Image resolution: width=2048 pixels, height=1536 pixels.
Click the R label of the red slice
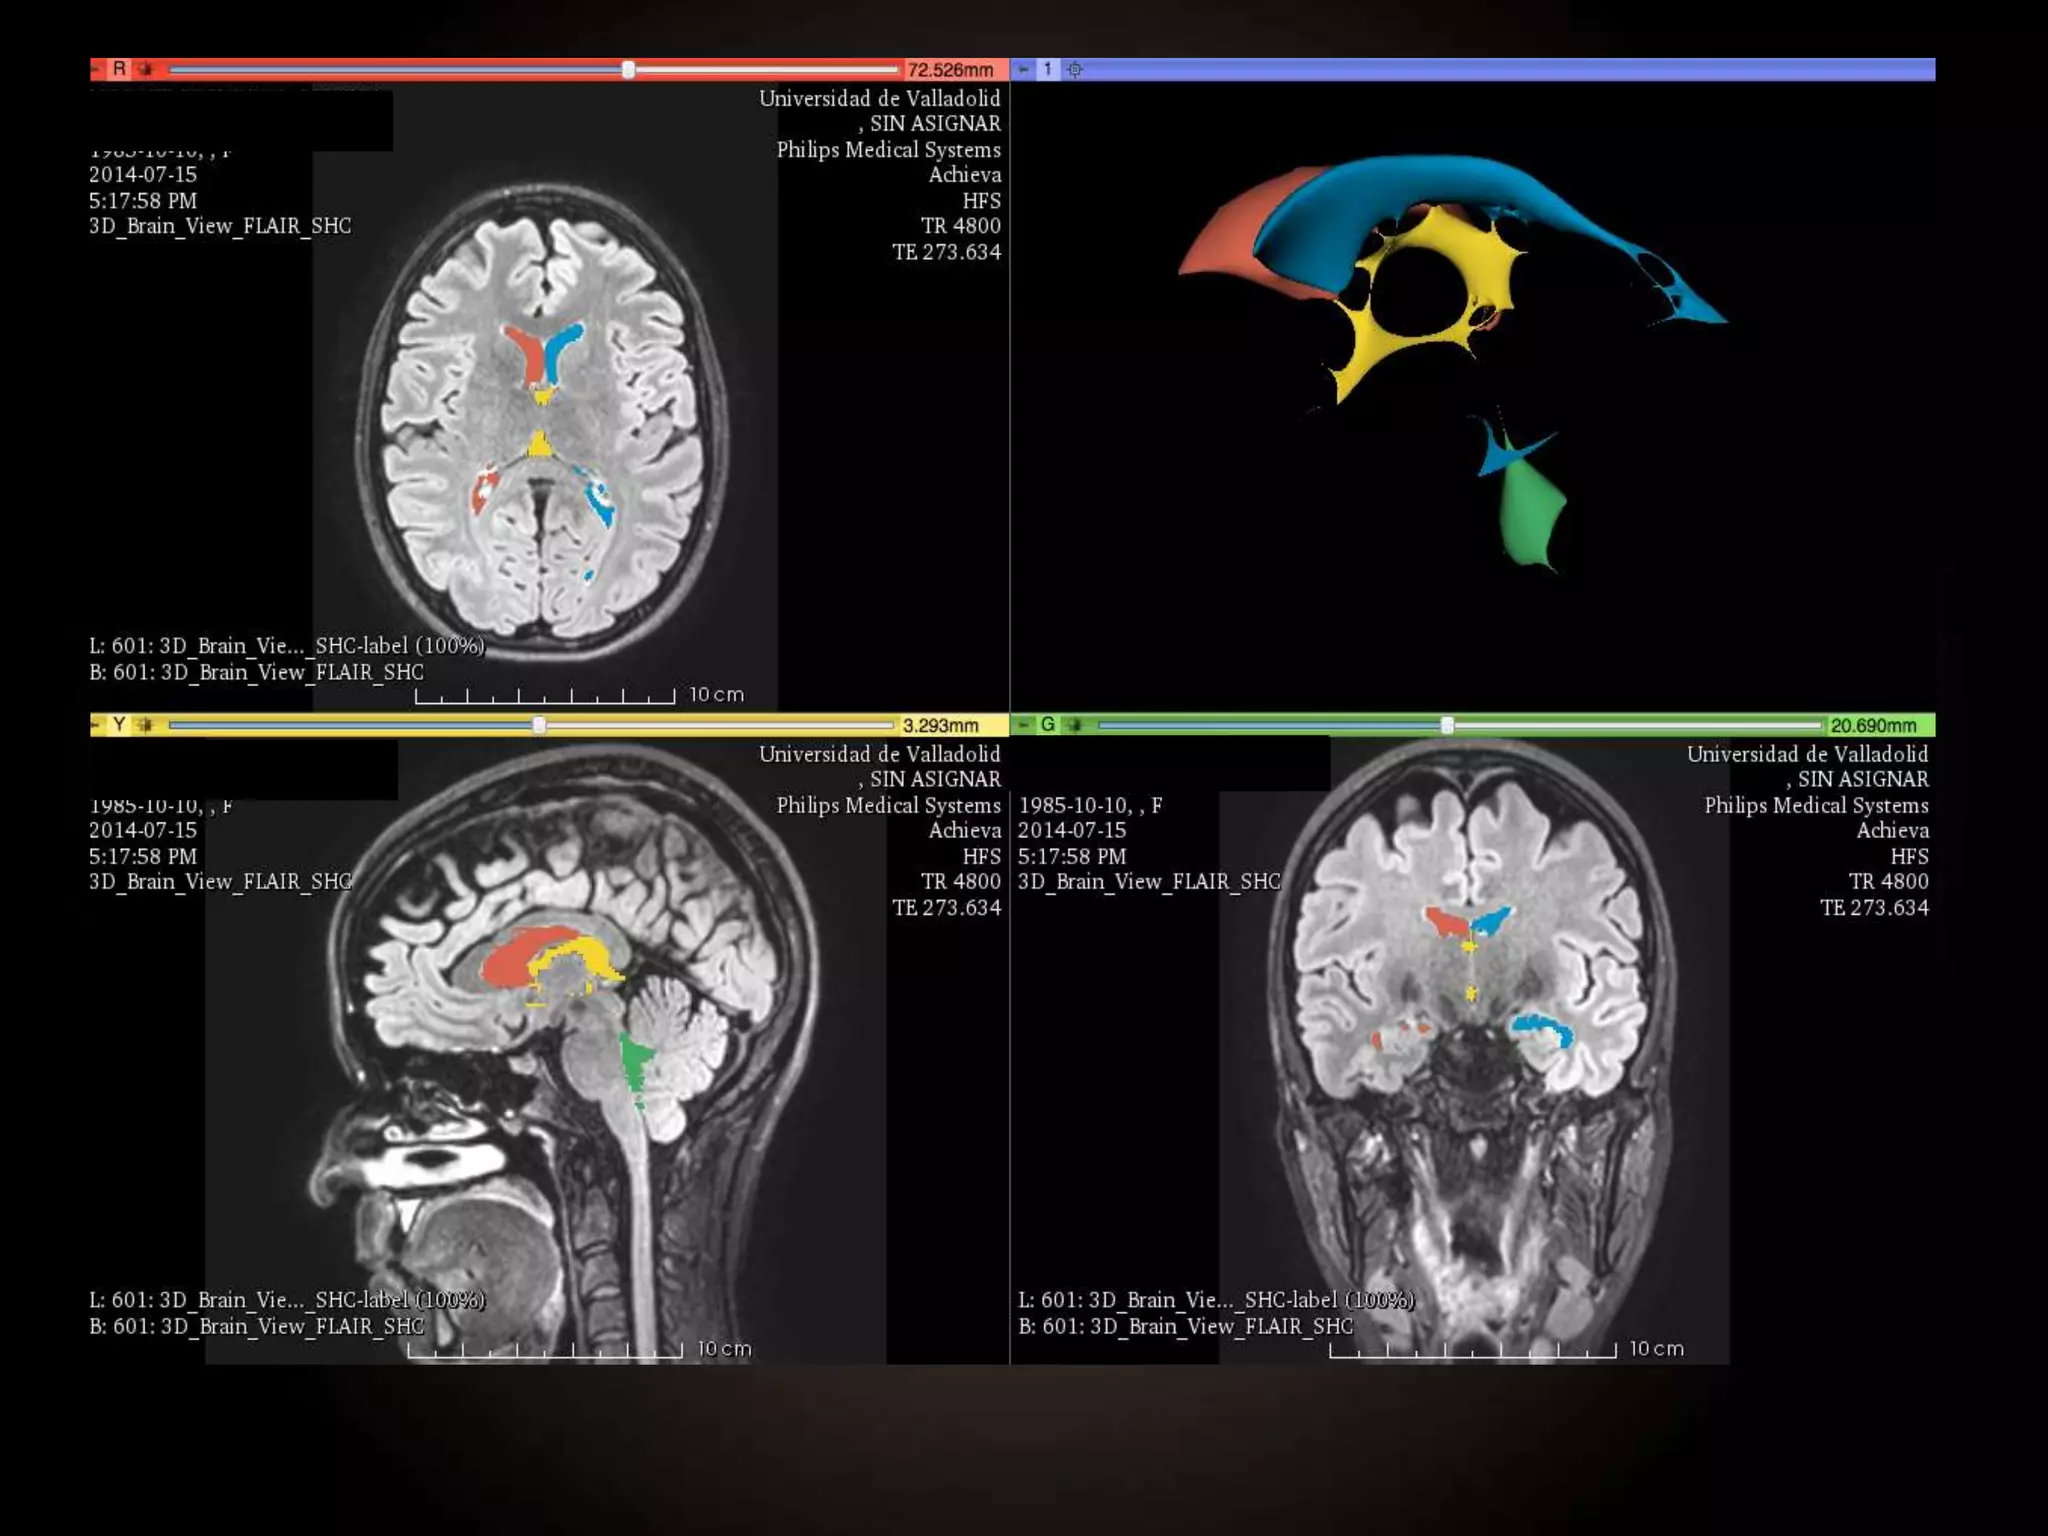point(119,69)
